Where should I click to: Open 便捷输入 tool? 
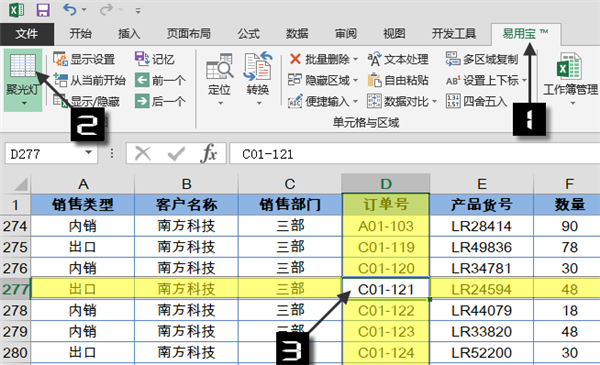pyautogui.click(x=323, y=101)
